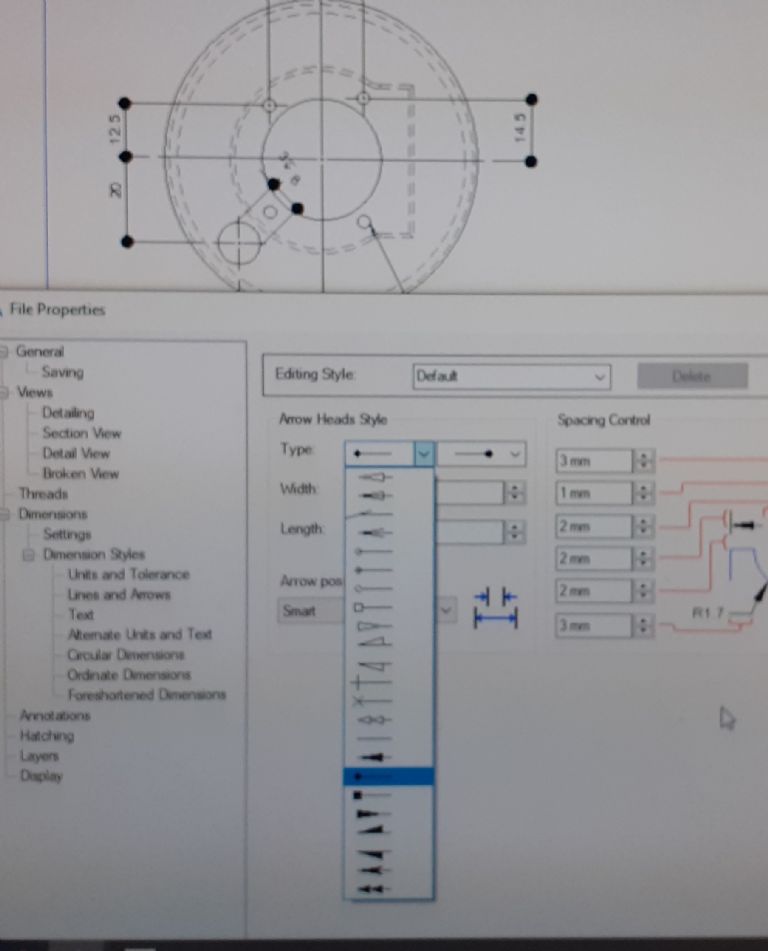This screenshot has width=768, height=951.
Task: Click the top 3 mm spacing field
Action: pyautogui.click(x=595, y=461)
